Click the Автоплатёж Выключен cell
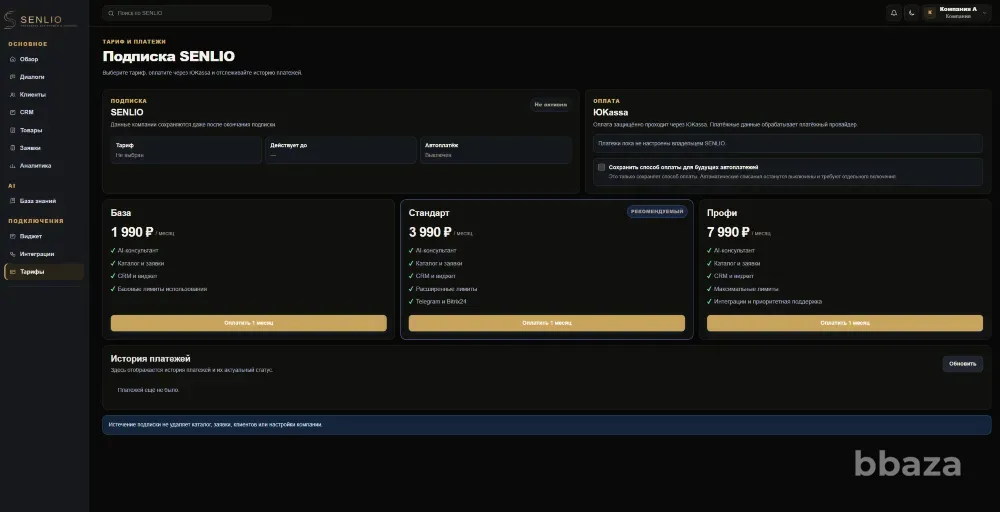 (496, 150)
